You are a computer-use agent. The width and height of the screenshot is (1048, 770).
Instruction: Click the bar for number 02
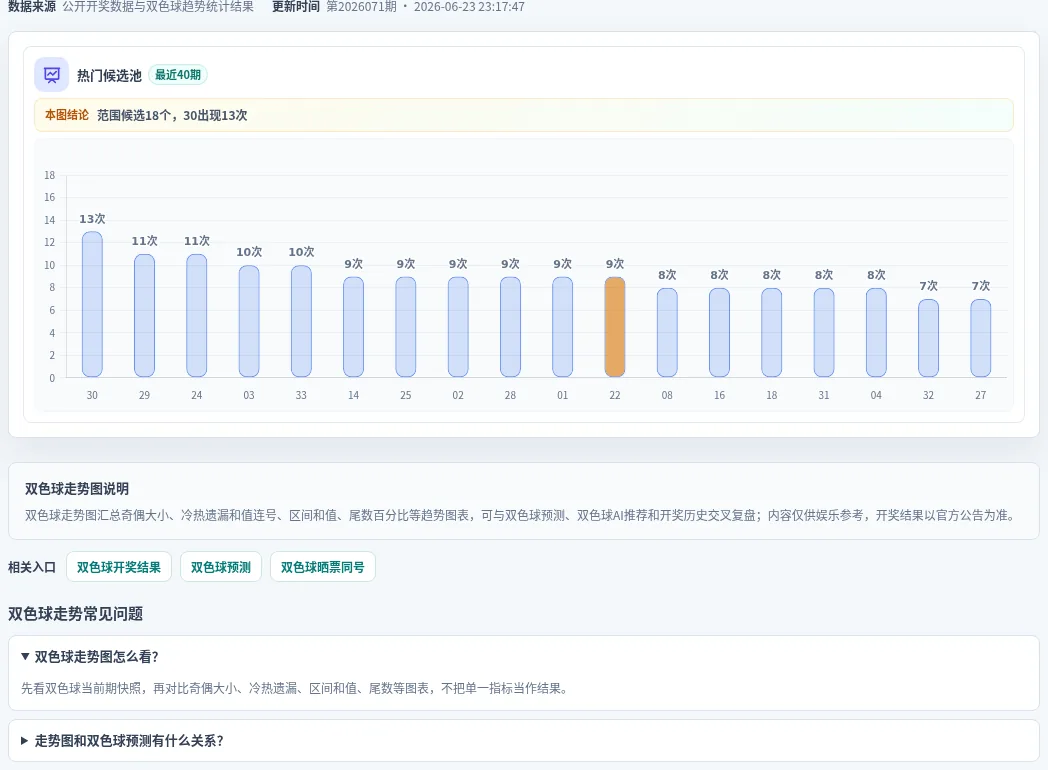tap(458, 327)
